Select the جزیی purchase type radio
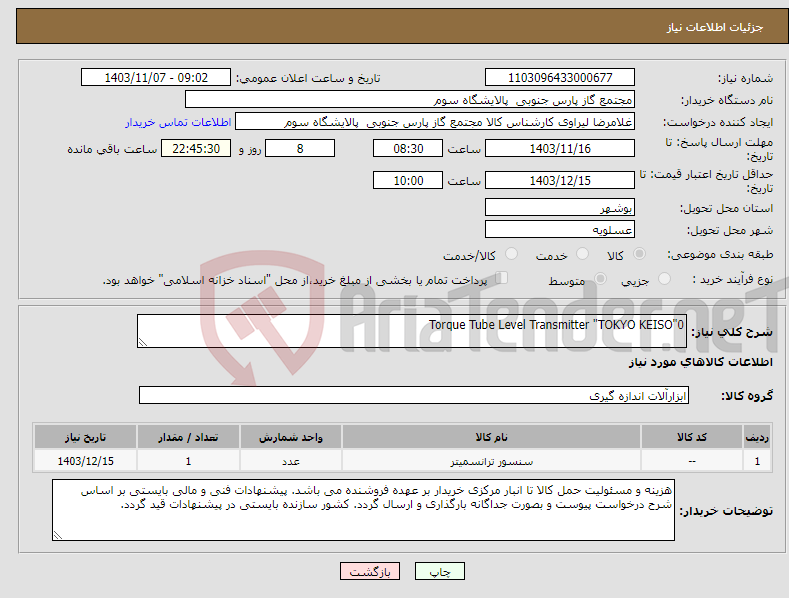This screenshot has width=789, height=598. [664, 278]
